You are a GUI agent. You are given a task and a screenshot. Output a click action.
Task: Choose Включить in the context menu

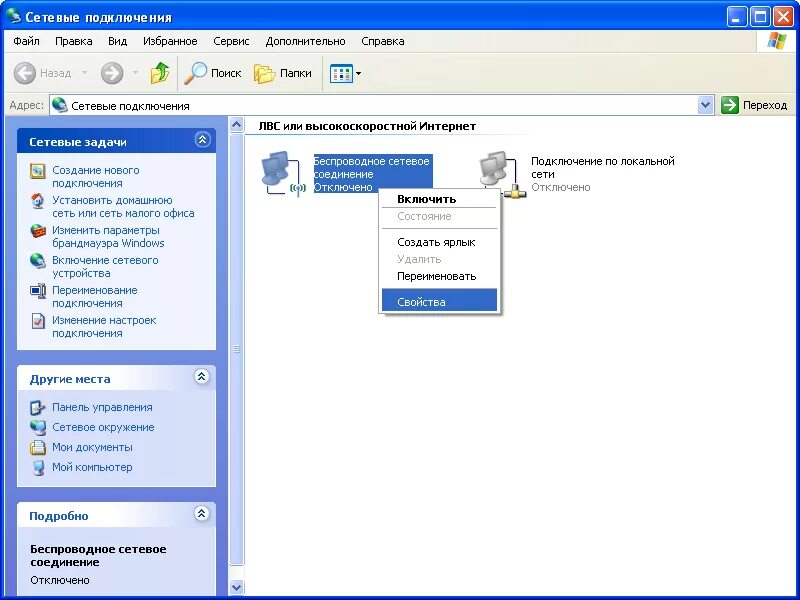point(439,199)
